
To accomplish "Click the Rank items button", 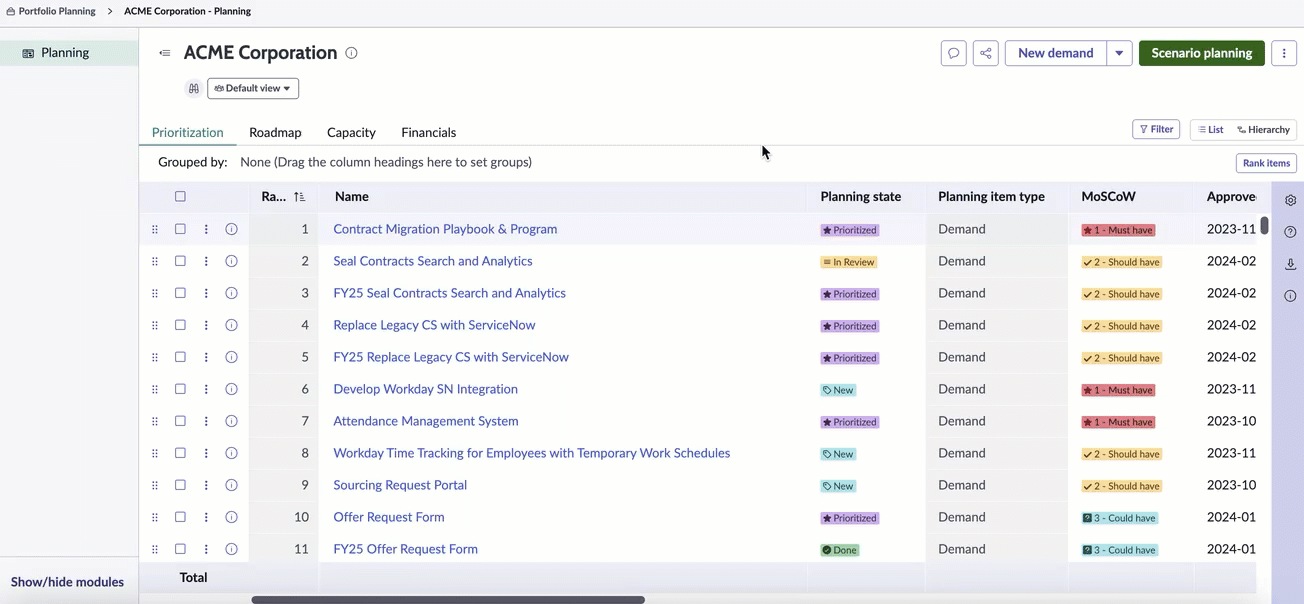I will click(1266, 163).
